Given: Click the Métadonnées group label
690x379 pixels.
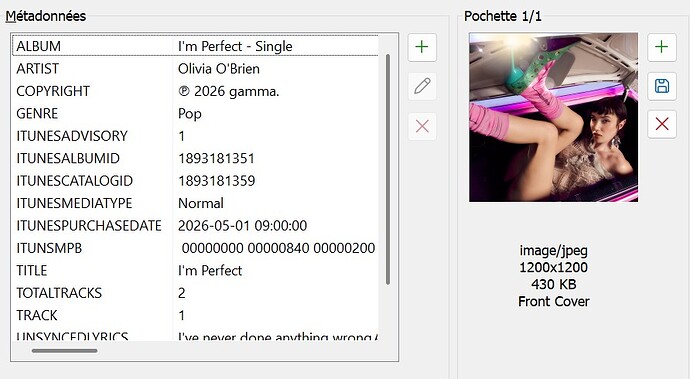Looking at the screenshot, I should pos(46,16).
